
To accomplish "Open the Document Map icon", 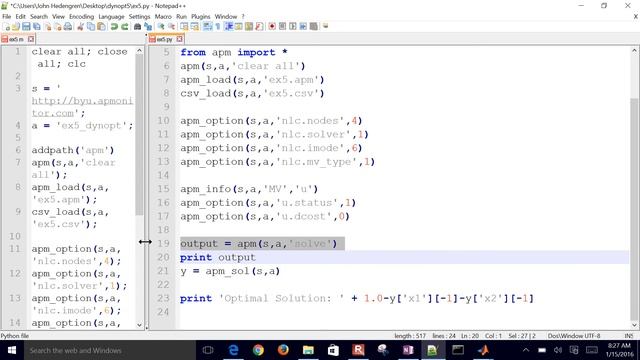I will (x=249, y=27).
